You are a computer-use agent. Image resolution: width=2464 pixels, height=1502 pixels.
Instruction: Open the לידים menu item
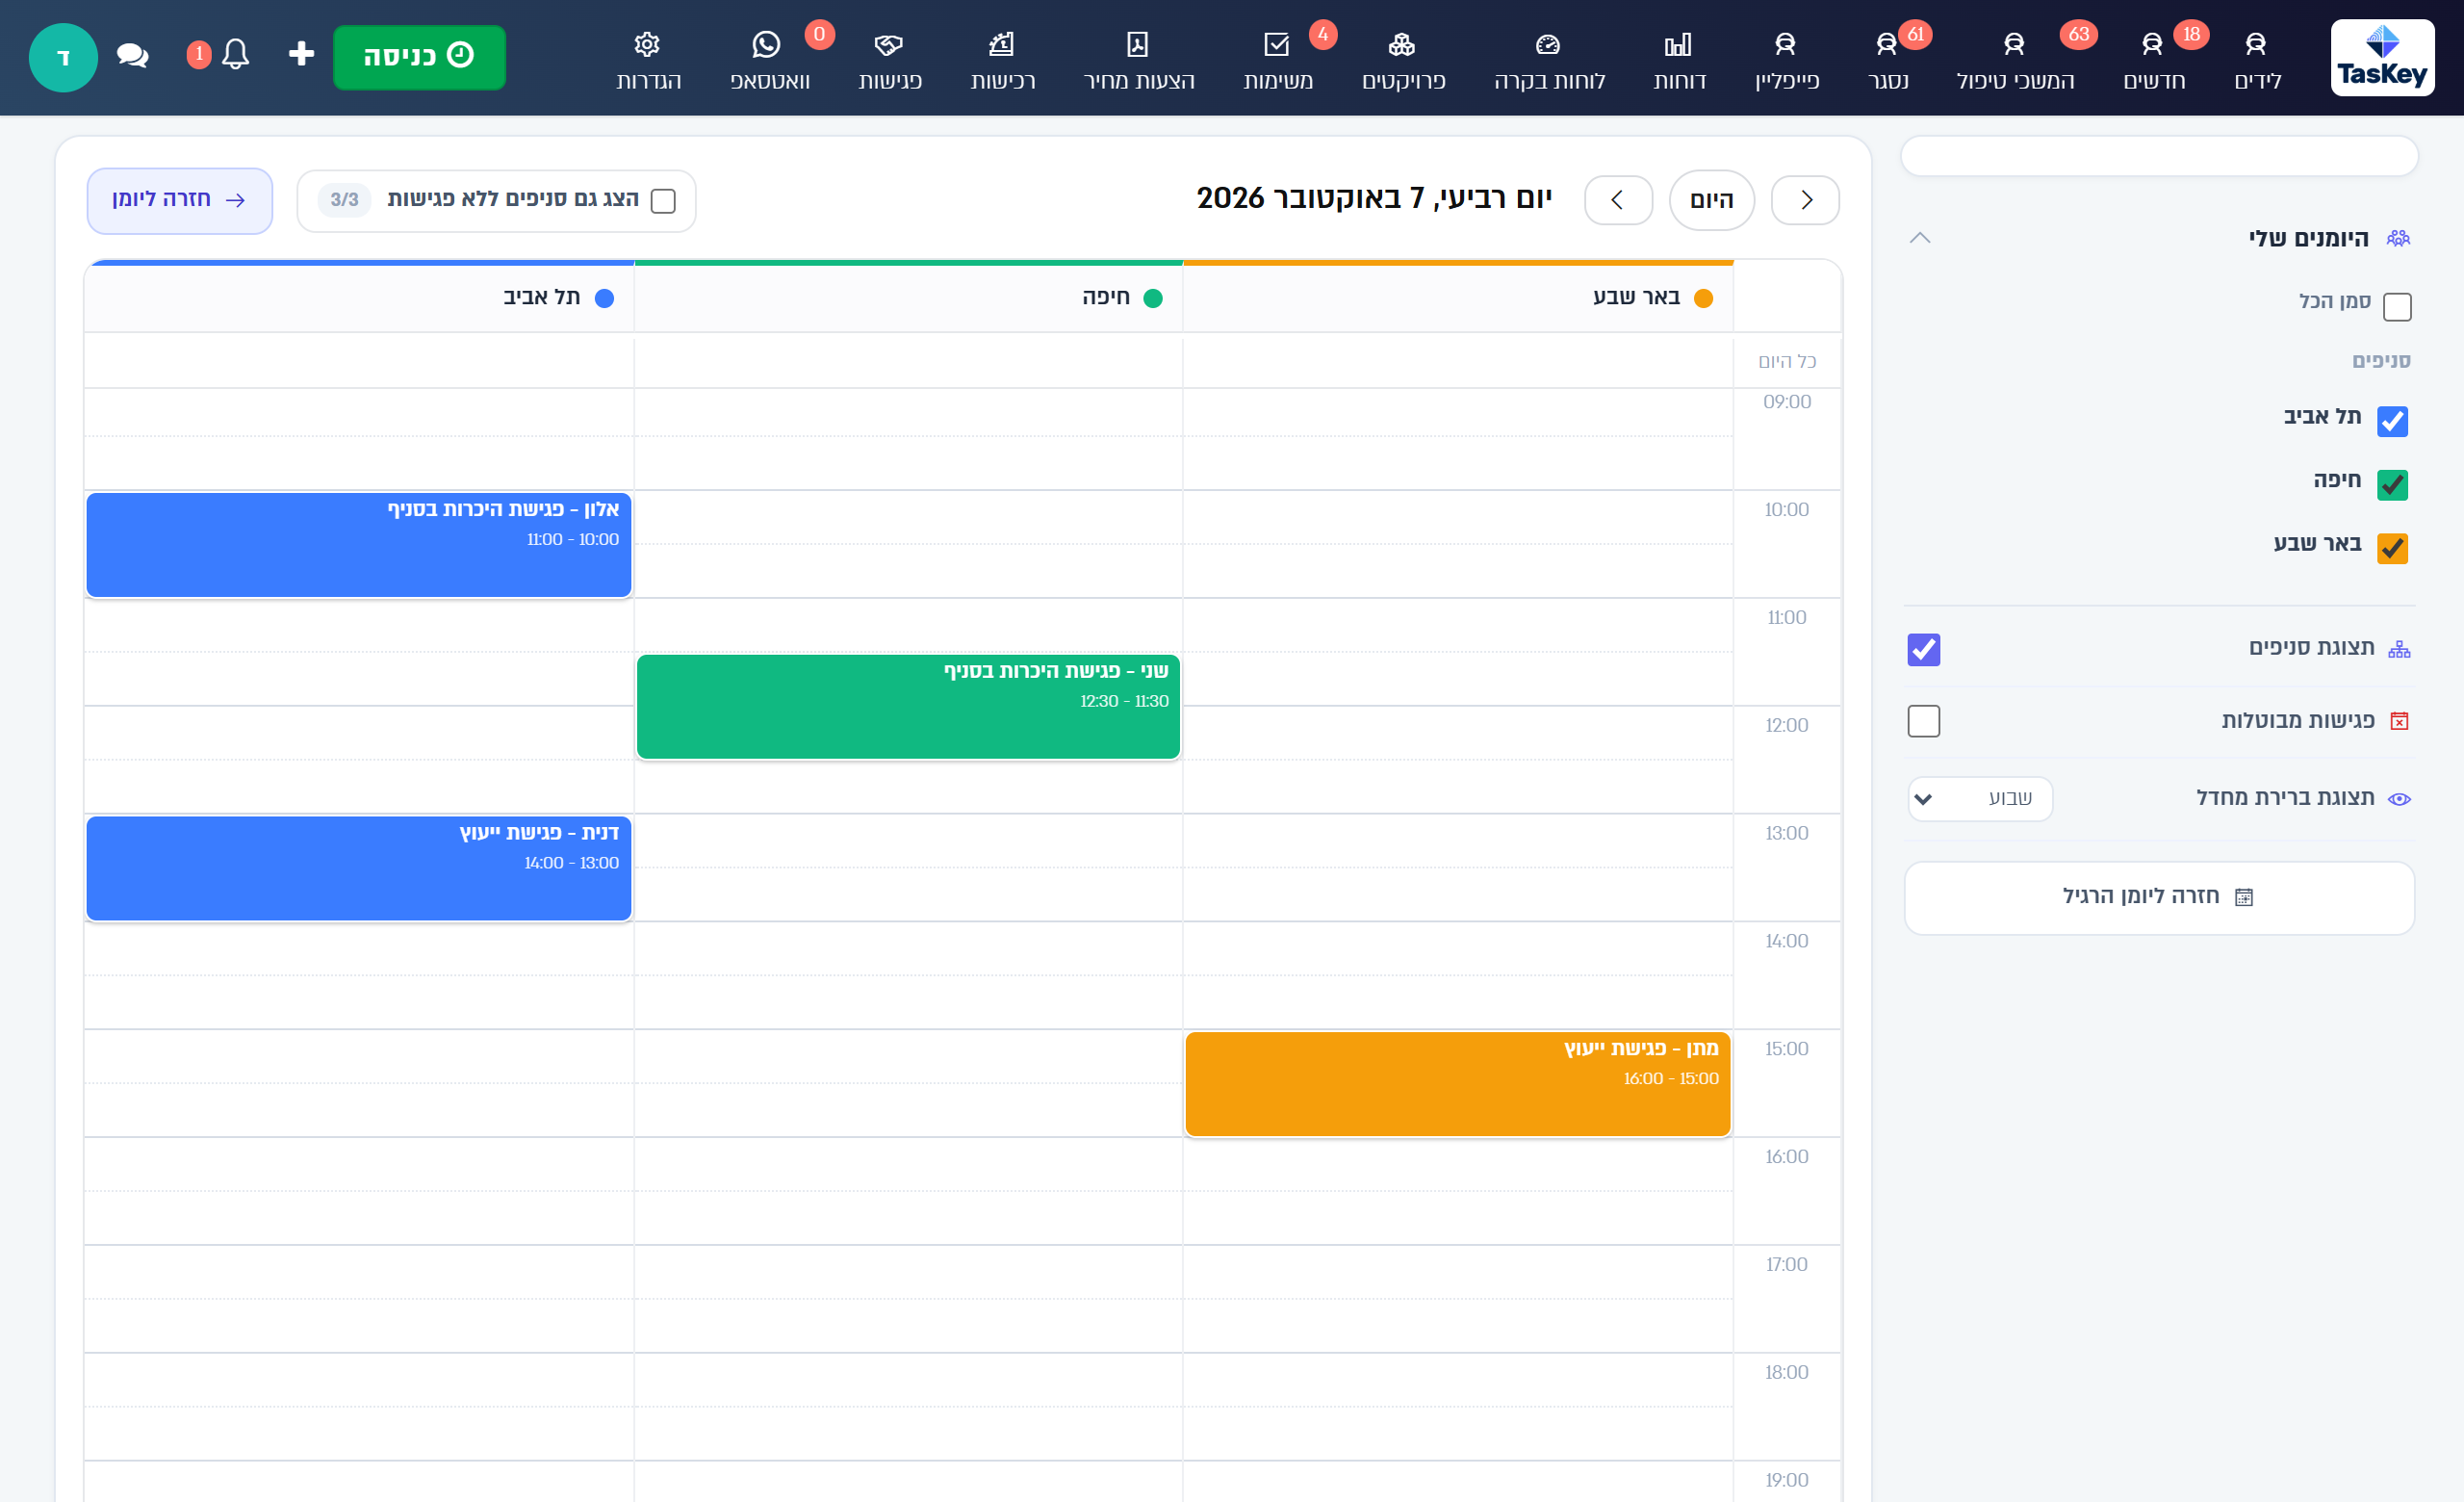pos(2257,60)
